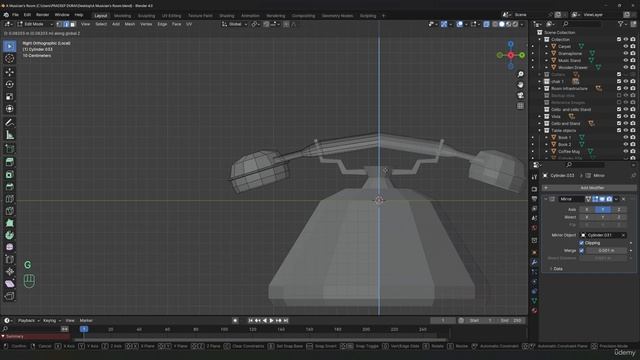Switch orthographic perspective grid icon
640x360 pixels.
point(520,106)
